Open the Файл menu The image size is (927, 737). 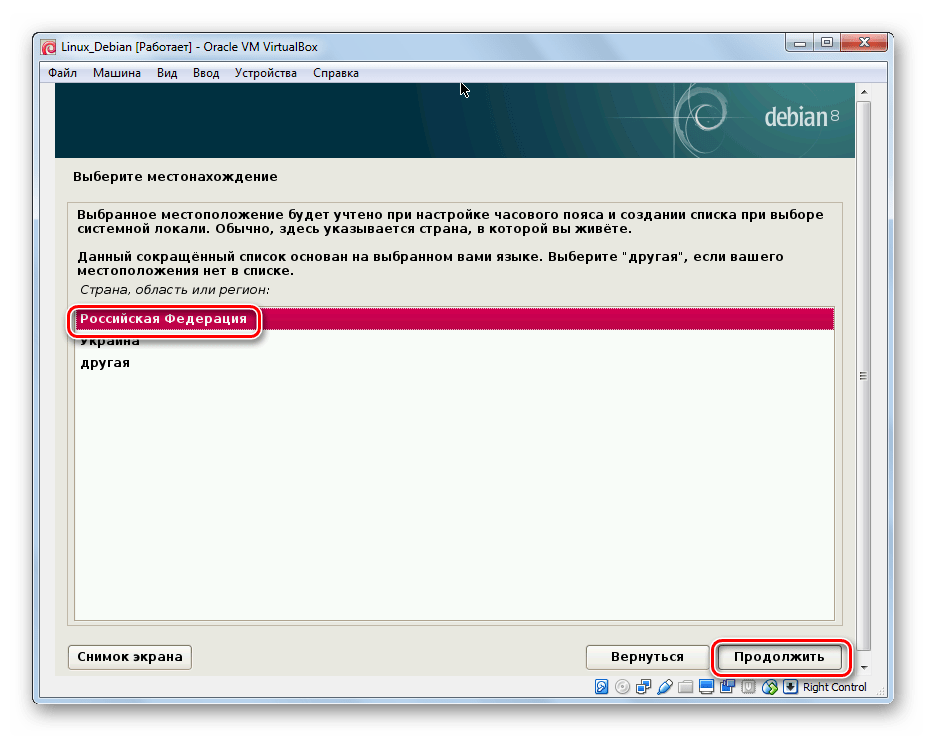click(62, 73)
